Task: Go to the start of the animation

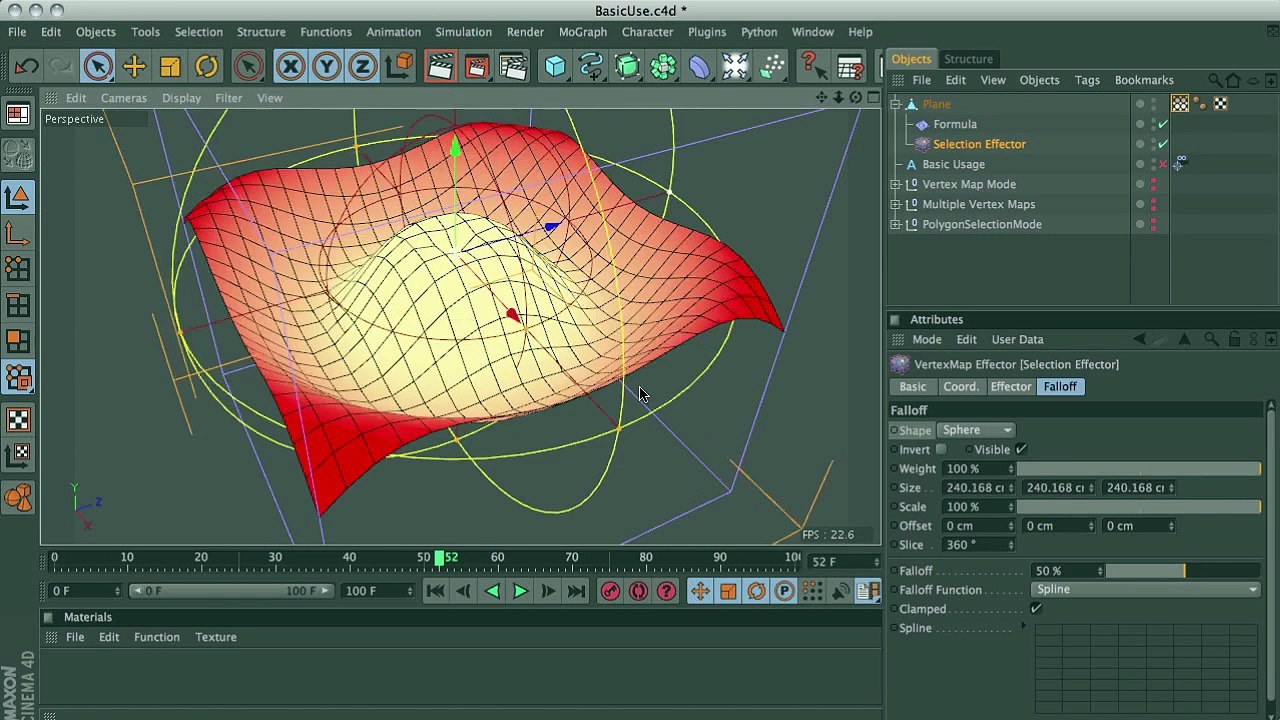Action: click(x=435, y=591)
